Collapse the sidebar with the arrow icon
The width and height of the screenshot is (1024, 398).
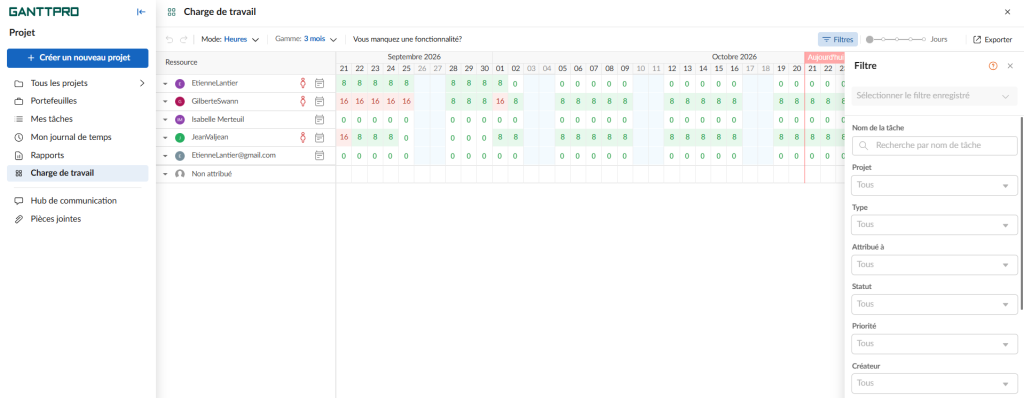click(x=140, y=12)
